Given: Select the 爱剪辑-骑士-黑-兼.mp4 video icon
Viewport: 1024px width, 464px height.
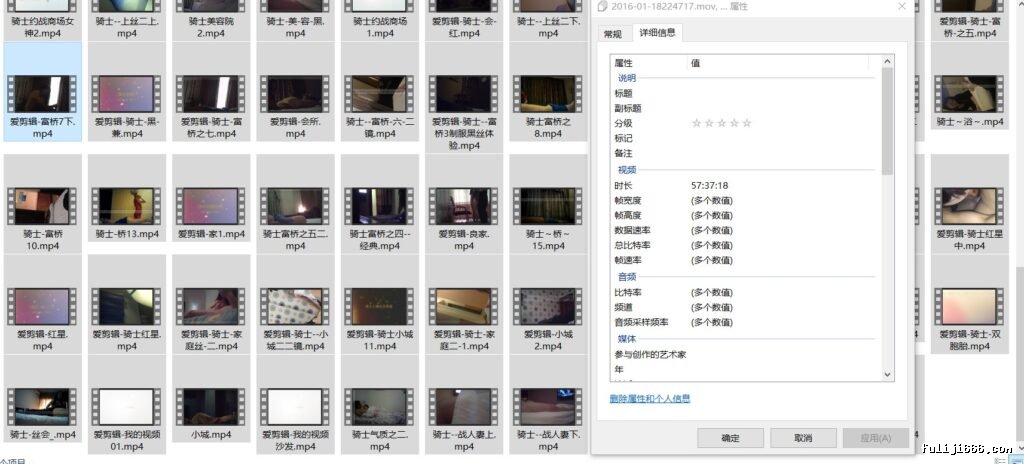Looking at the screenshot, I should pyautogui.click(x=127, y=93).
